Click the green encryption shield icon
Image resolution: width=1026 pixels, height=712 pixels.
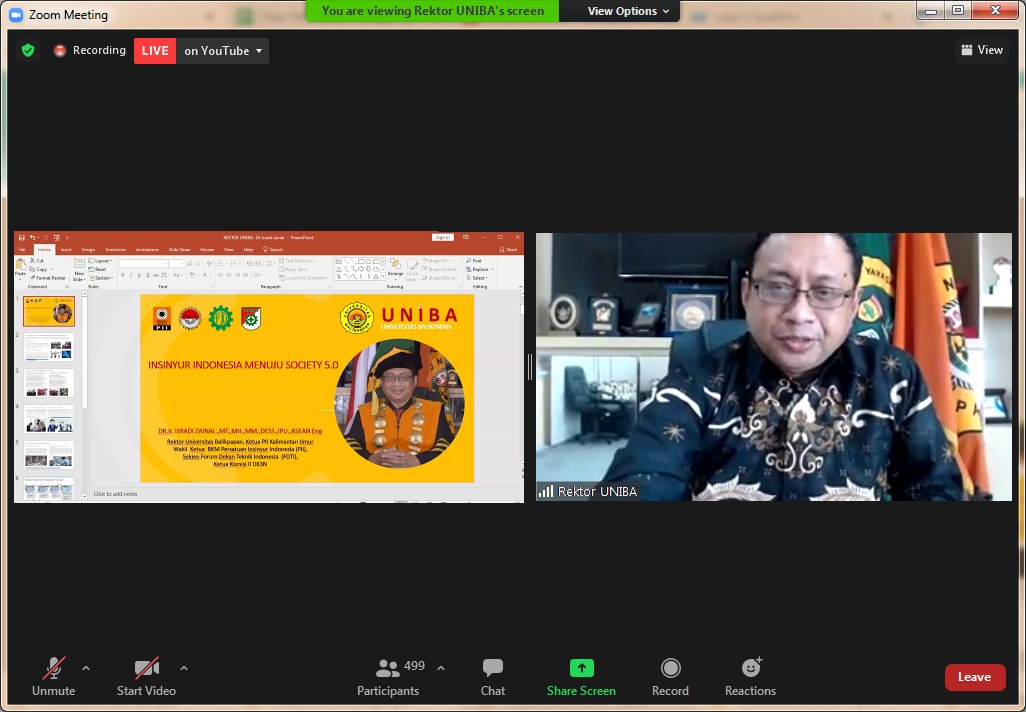(x=28, y=50)
